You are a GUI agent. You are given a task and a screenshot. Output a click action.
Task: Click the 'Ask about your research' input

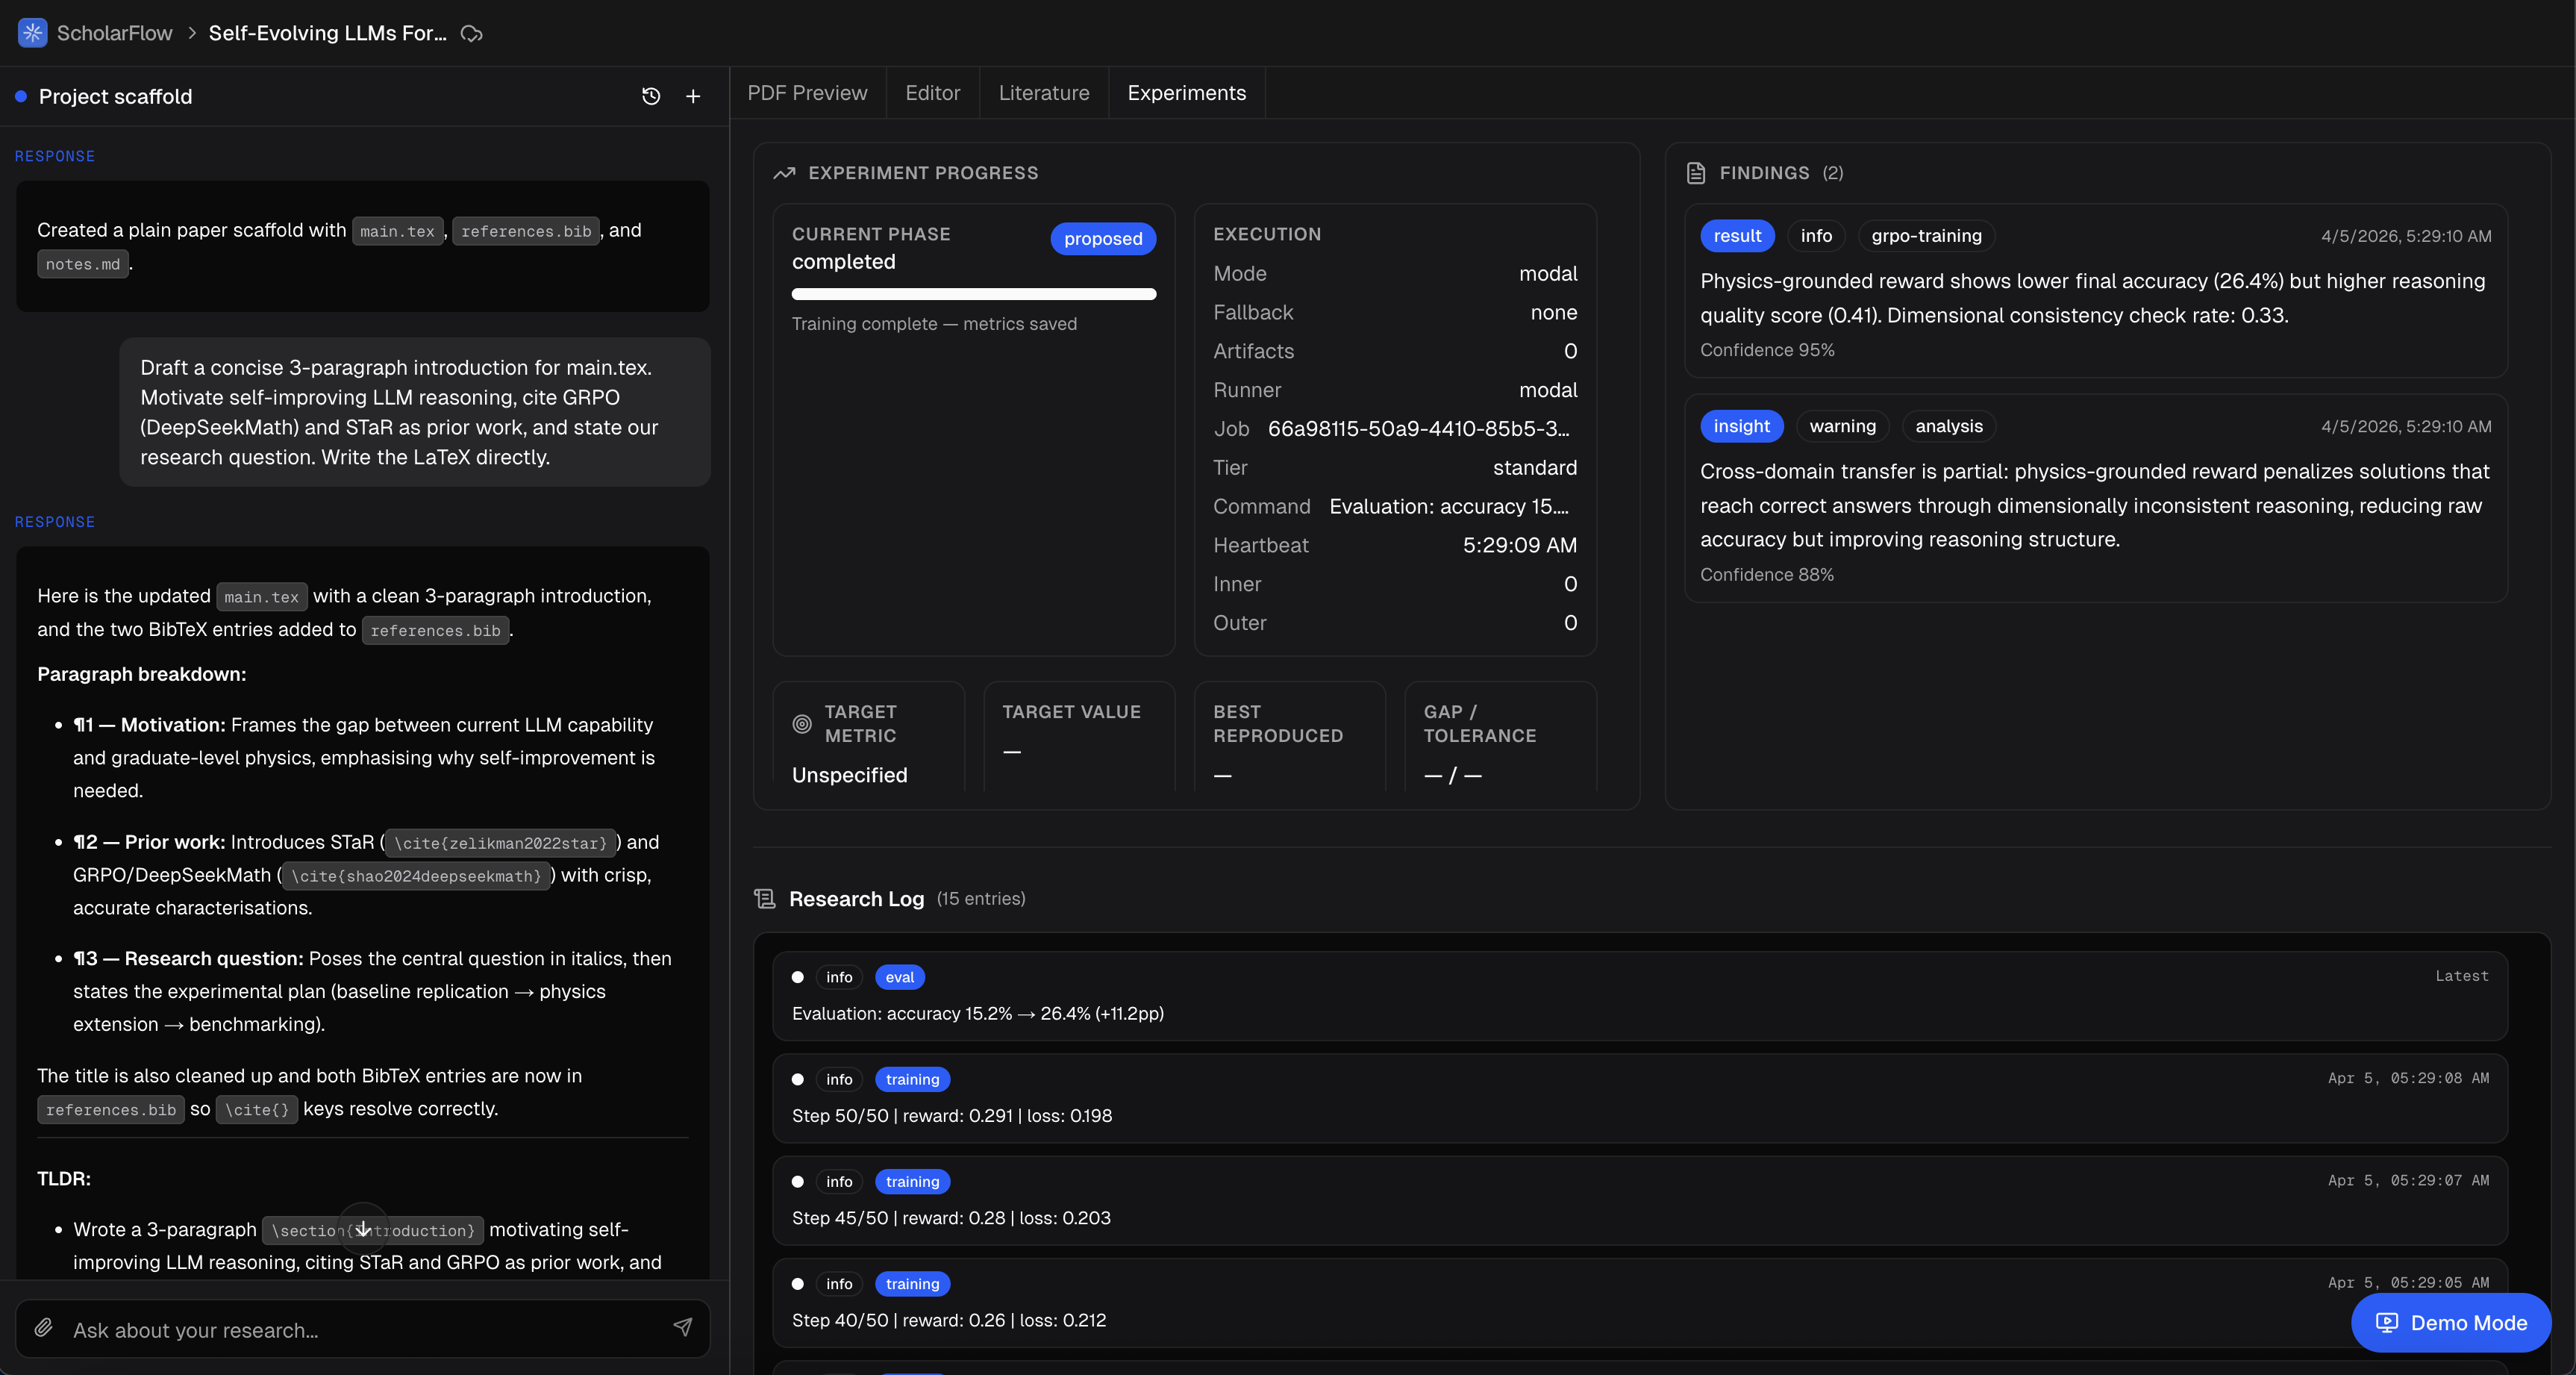point(360,1330)
